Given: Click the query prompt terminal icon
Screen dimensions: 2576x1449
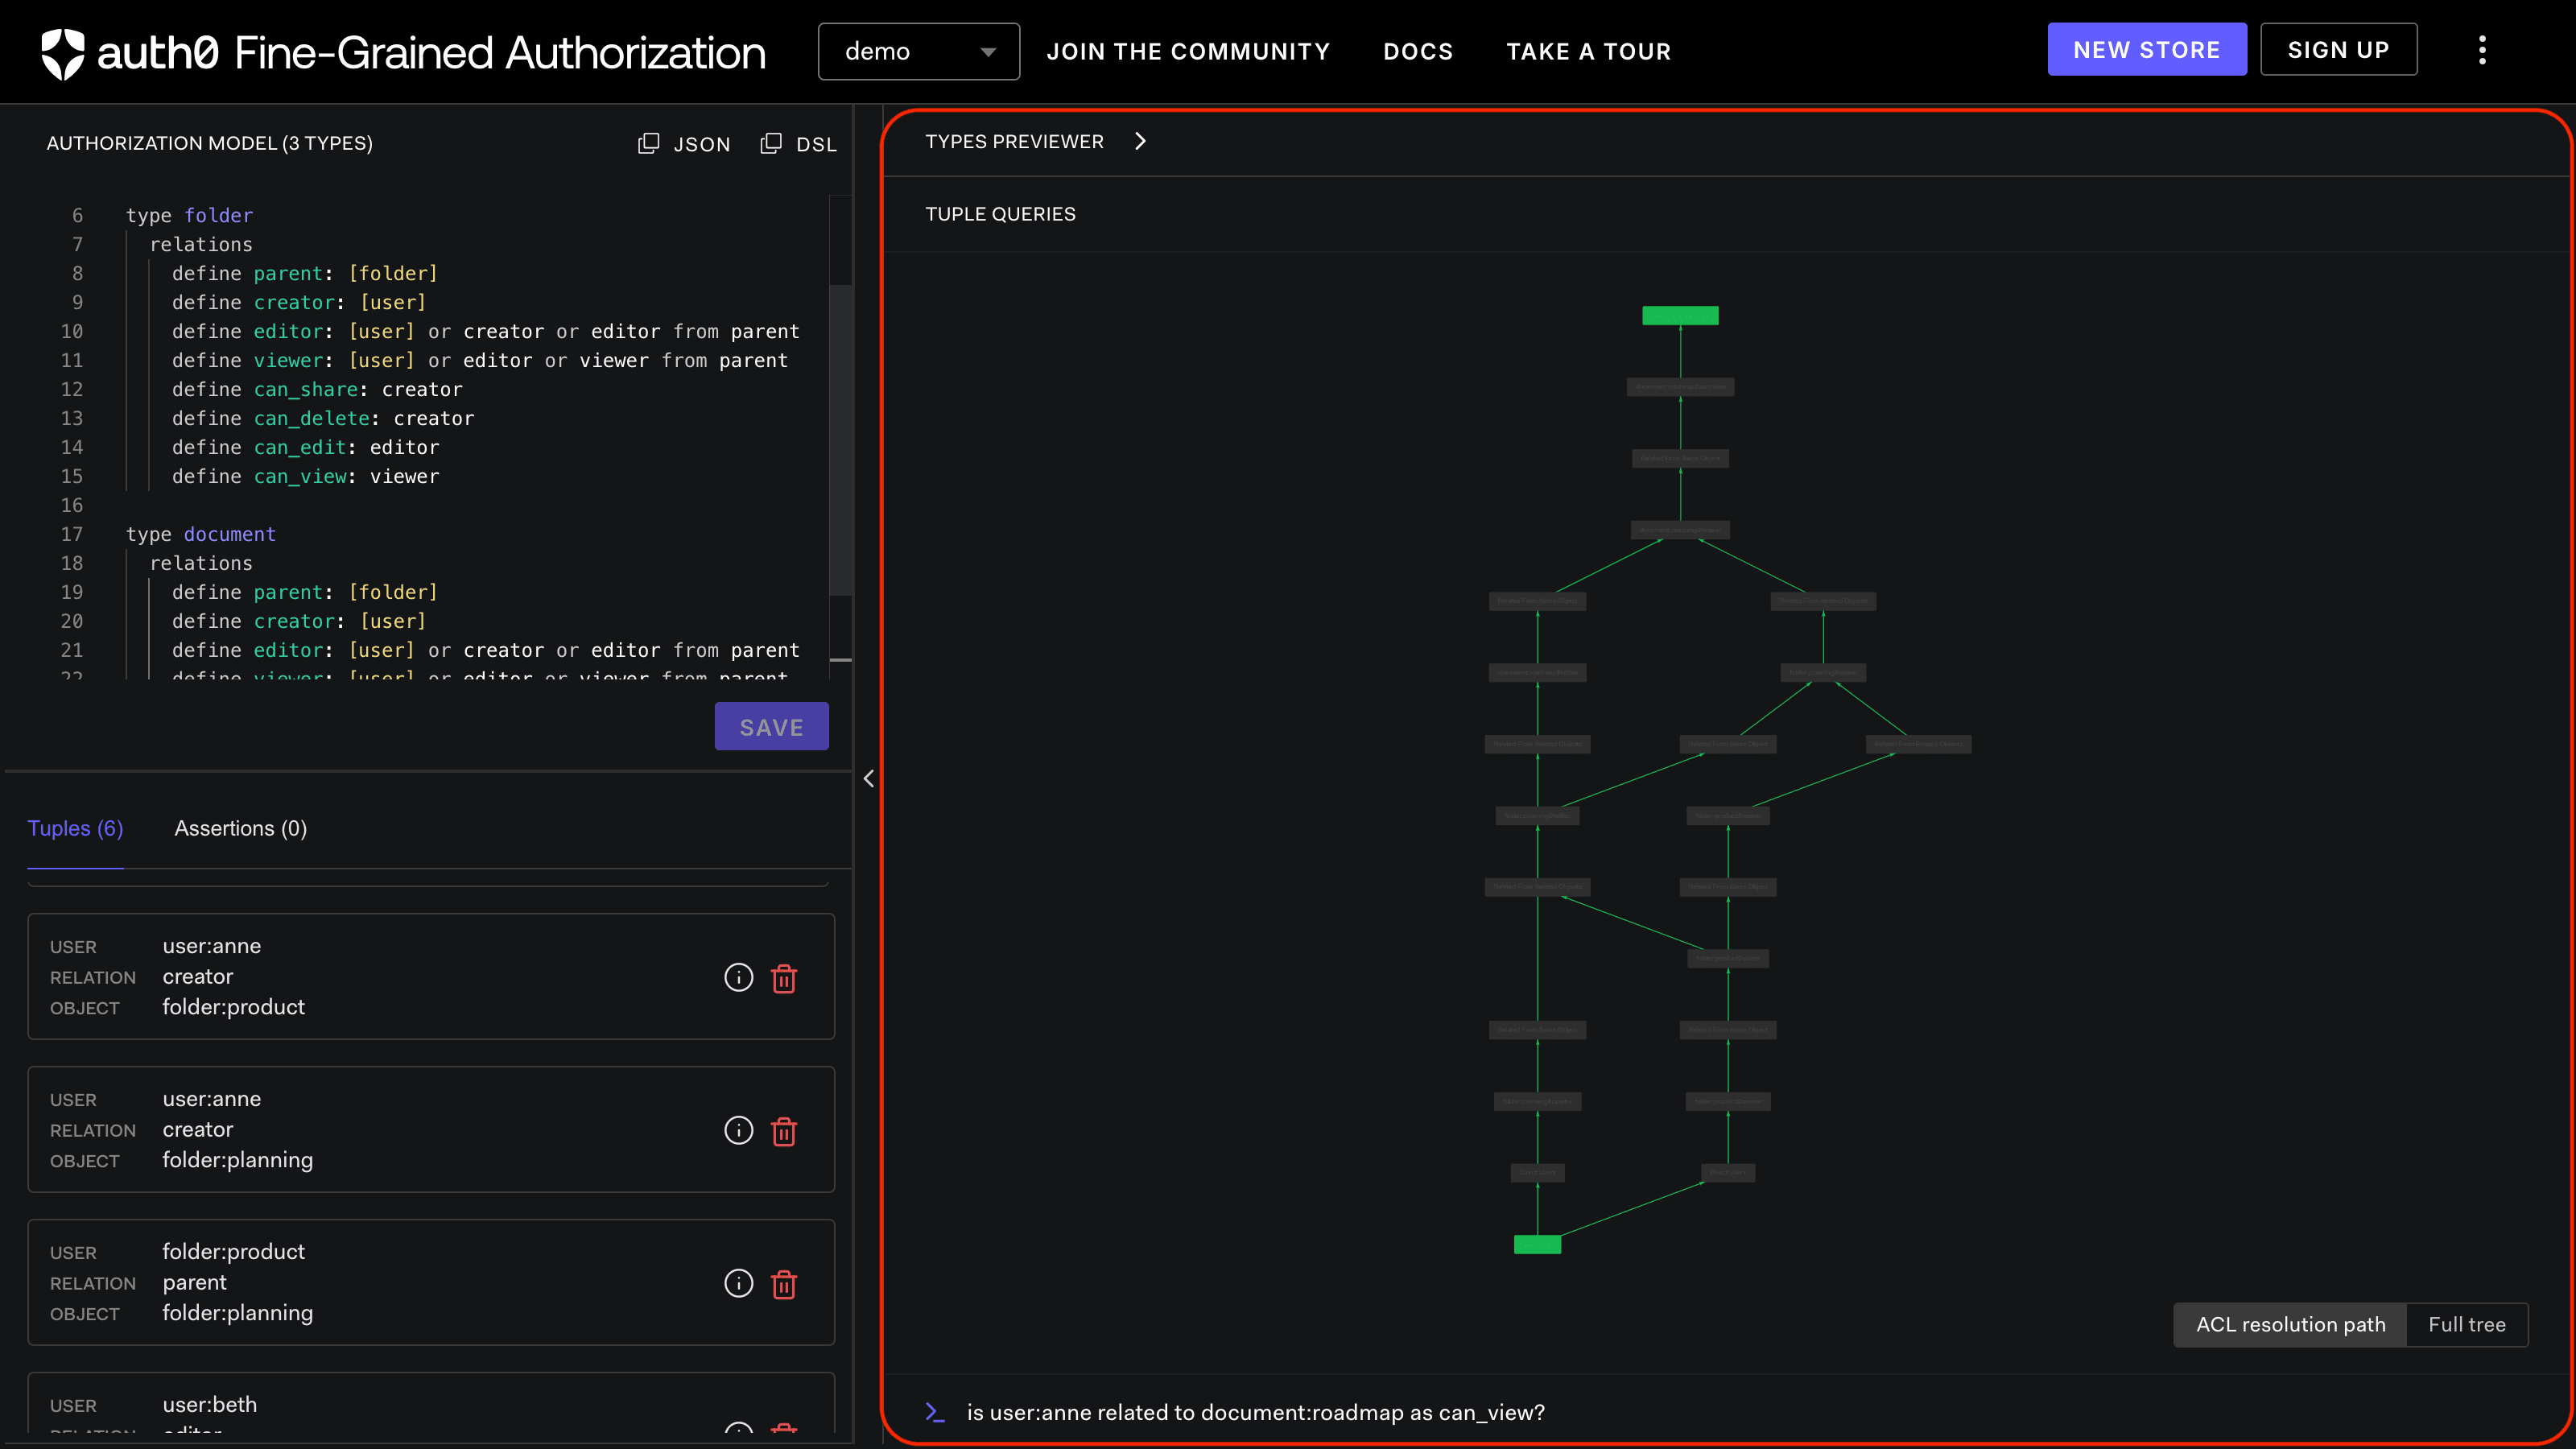Looking at the screenshot, I should 934,1412.
